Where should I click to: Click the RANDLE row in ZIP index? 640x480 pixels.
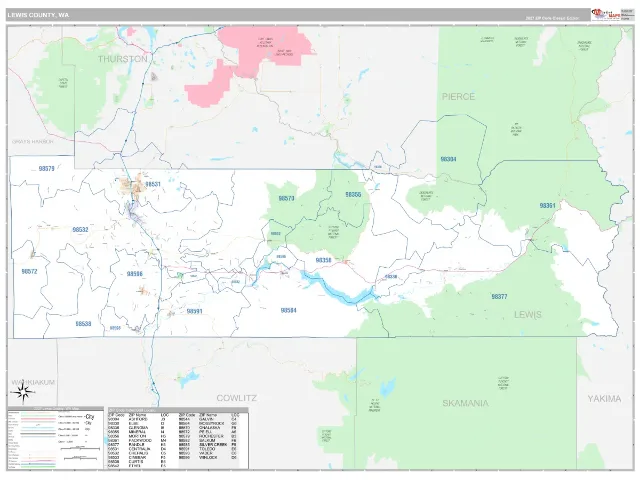138,445
